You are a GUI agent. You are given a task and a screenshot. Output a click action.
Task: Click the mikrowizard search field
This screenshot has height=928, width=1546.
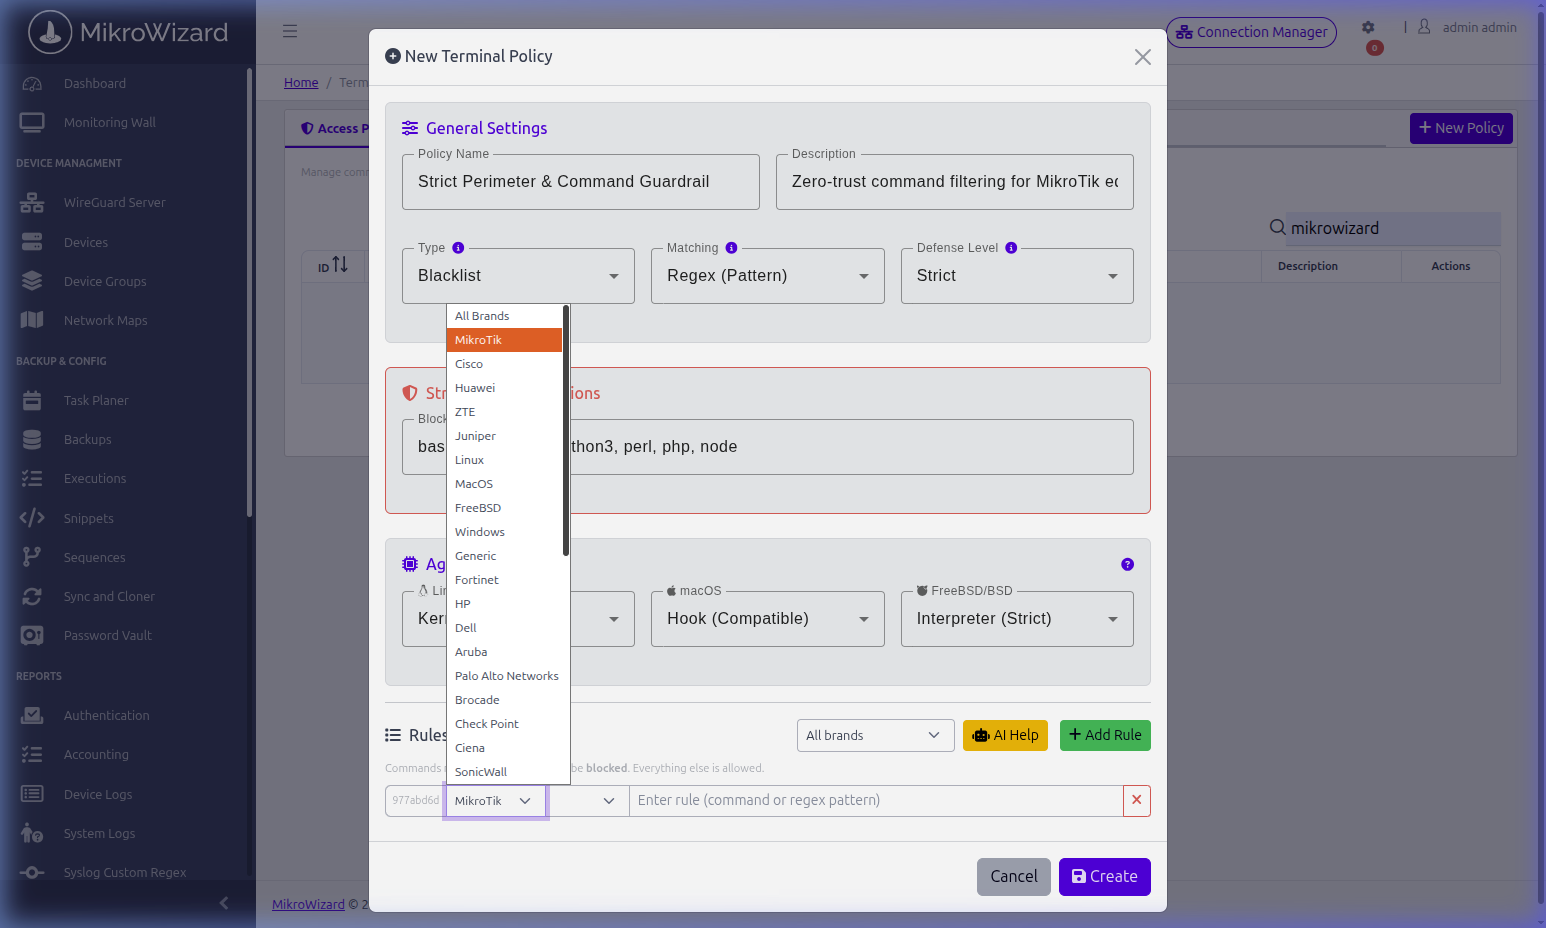1394,228
